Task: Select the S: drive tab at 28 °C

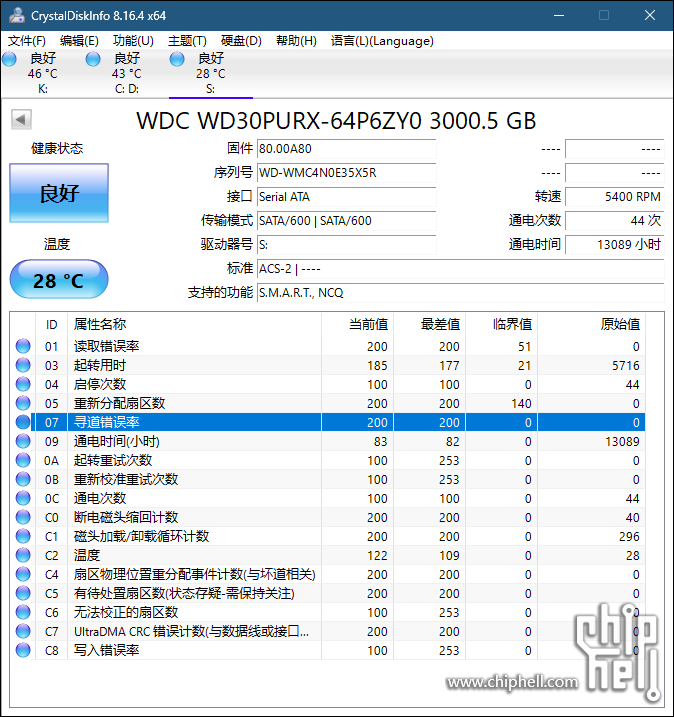Action: [x=211, y=73]
